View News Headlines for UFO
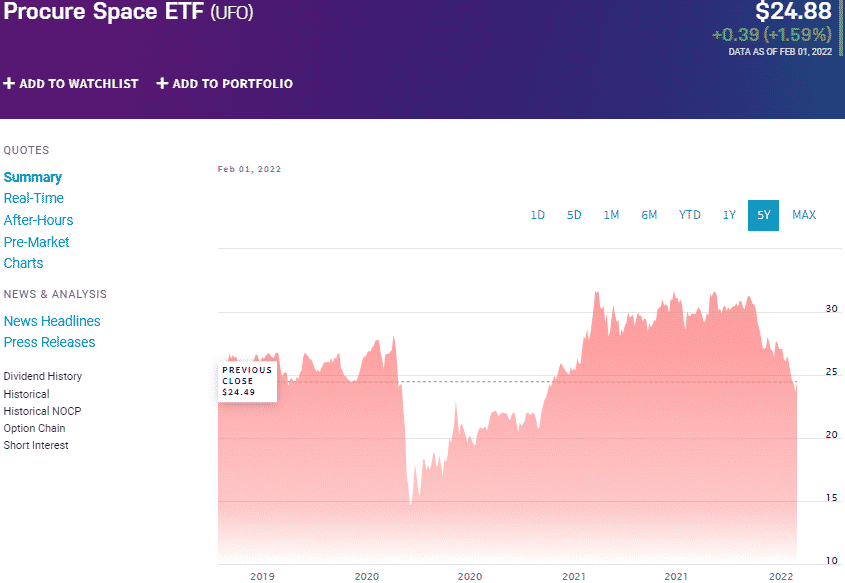Image resolution: width=845 pixels, height=583 pixels. pos(52,321)
